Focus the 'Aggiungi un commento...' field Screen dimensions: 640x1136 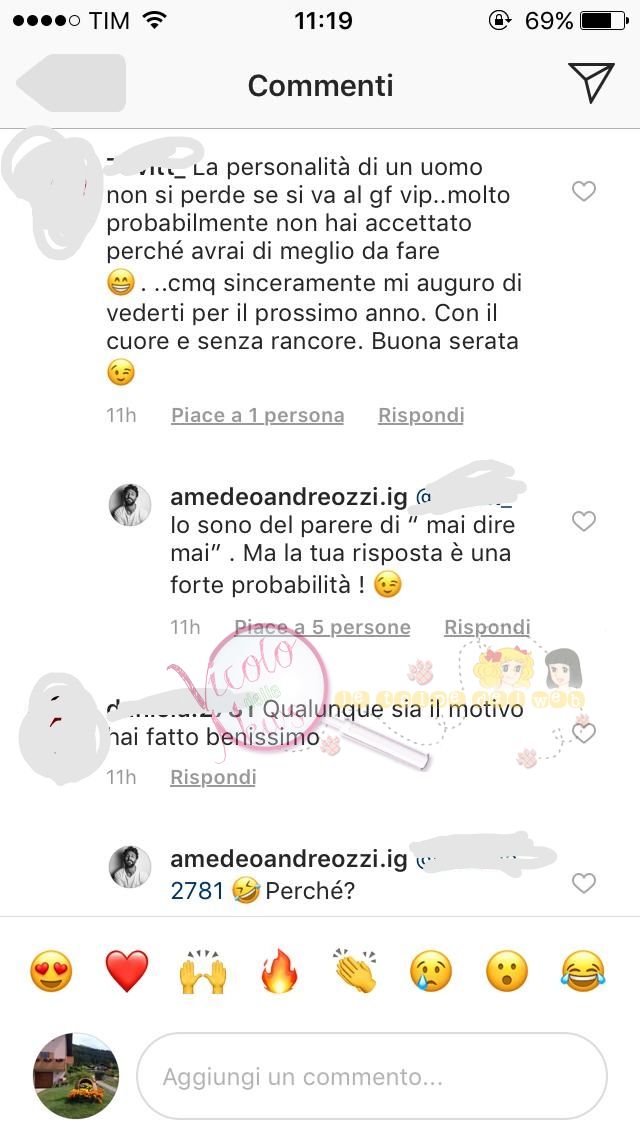[x=372, y=1076]
